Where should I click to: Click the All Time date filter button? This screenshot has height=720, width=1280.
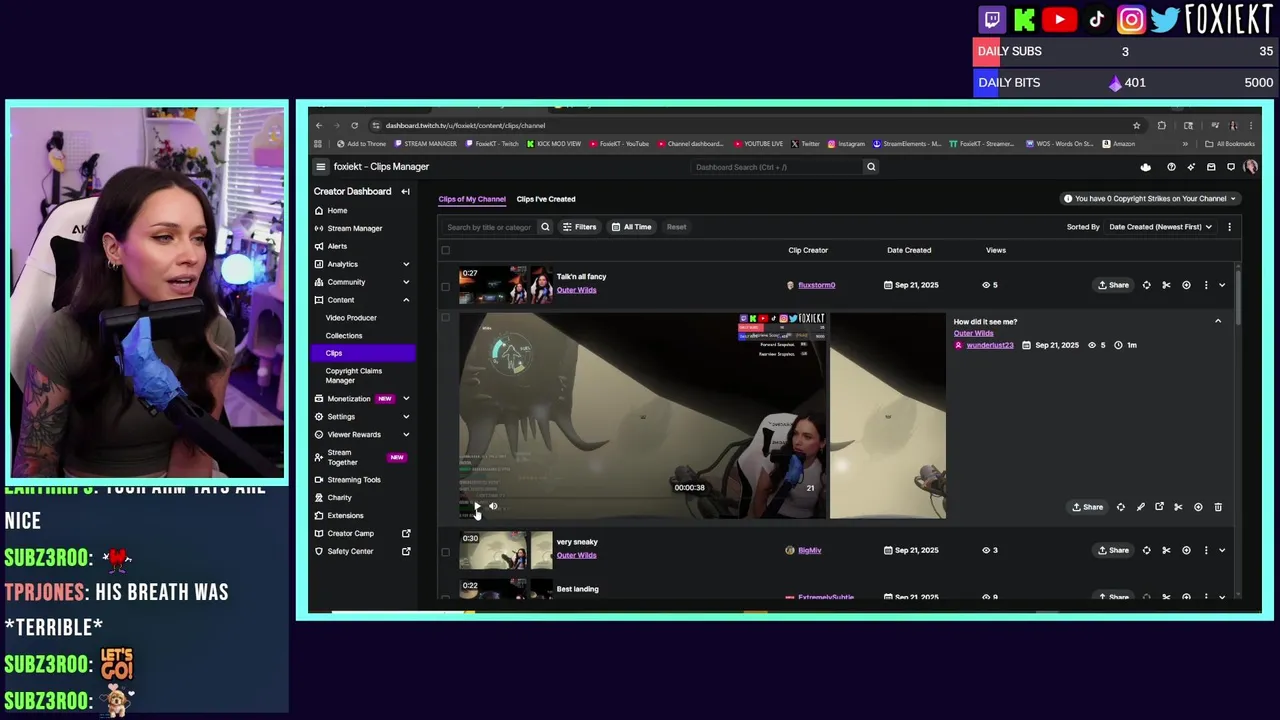click(631, 227)
